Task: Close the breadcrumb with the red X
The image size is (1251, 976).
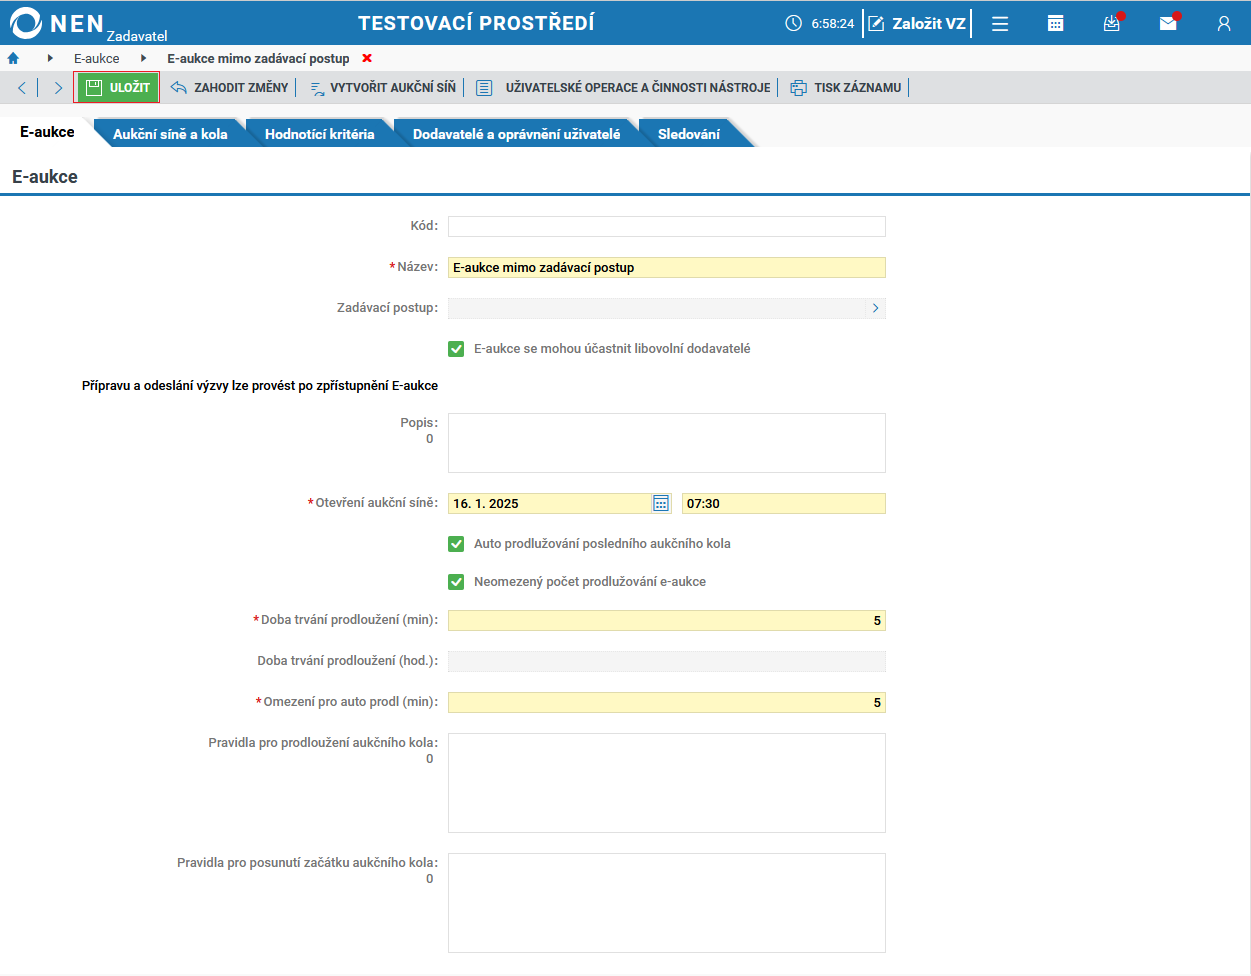Action: pyautogui.click(x=367, y=58)
